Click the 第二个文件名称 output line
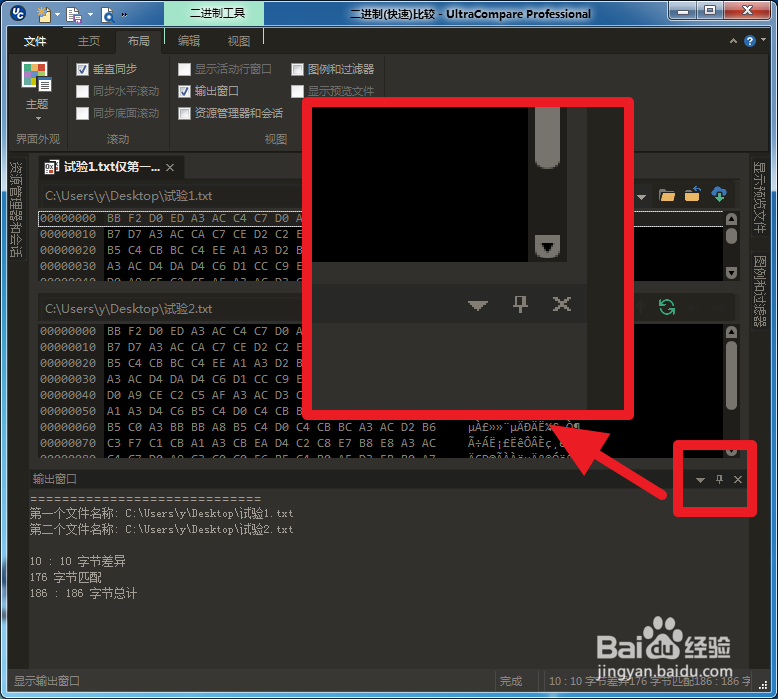Screen dimensions: 778x699 [161, 529]
